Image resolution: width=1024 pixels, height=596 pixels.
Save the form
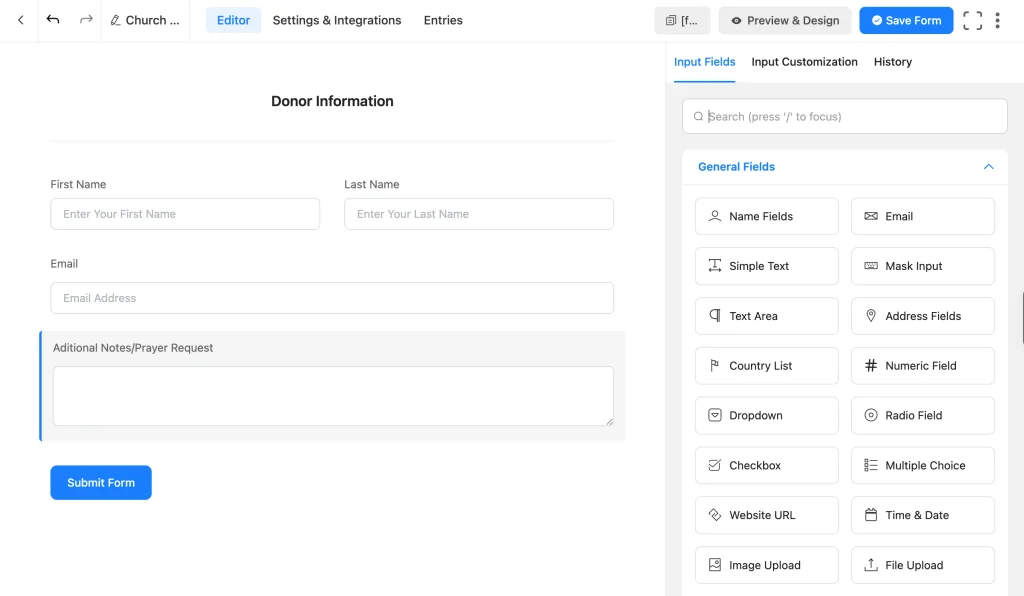click(x=906, y=20)
